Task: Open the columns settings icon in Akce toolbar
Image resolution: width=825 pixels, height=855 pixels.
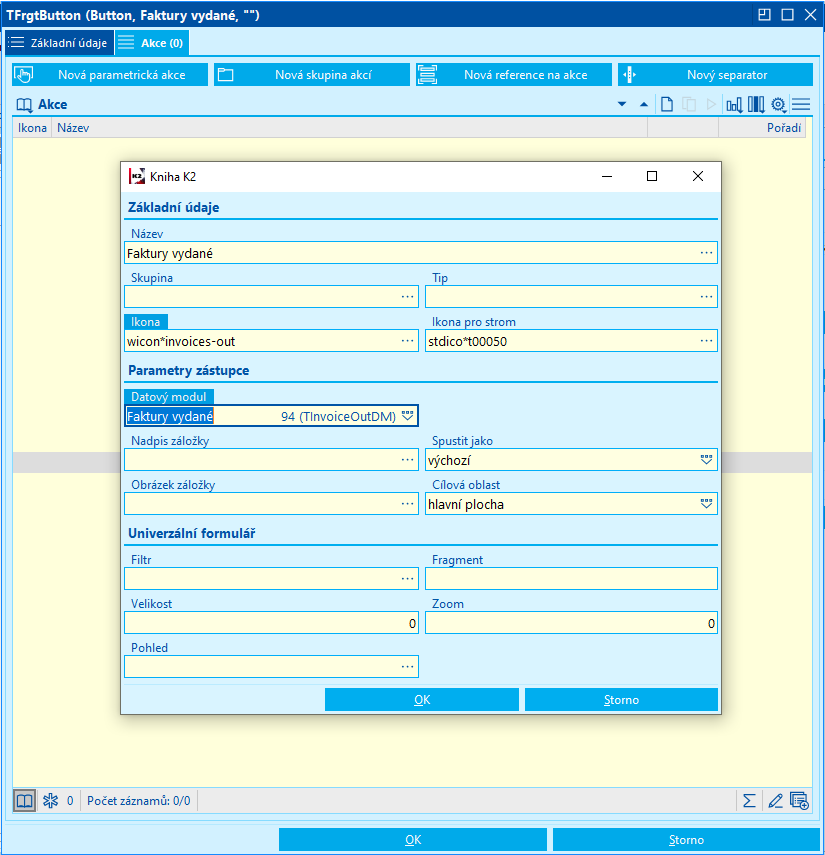Action: pyautogui.click(x=756, y=104)
